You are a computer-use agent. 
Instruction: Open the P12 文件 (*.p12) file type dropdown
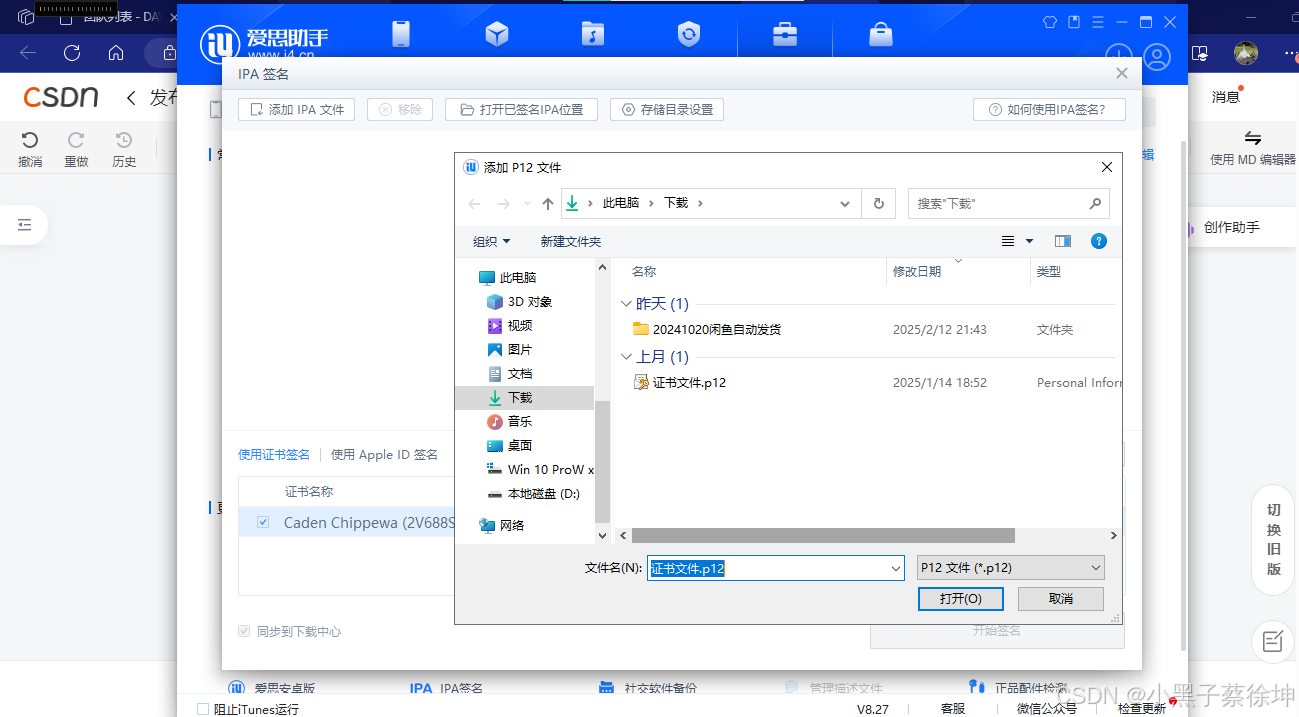1011,568
